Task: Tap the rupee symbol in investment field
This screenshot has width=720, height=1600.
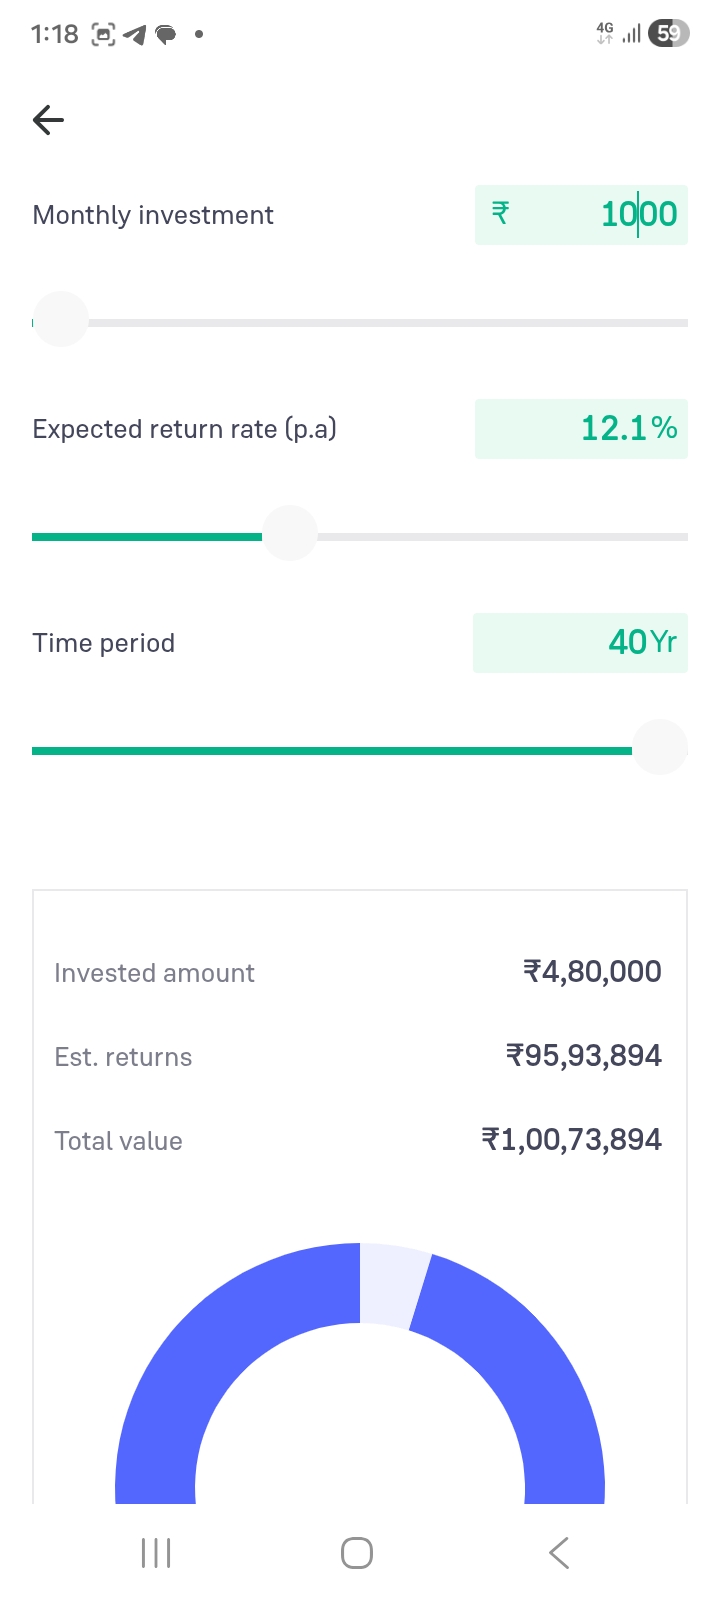Action: pyautogui.click(x=500, y=213)
